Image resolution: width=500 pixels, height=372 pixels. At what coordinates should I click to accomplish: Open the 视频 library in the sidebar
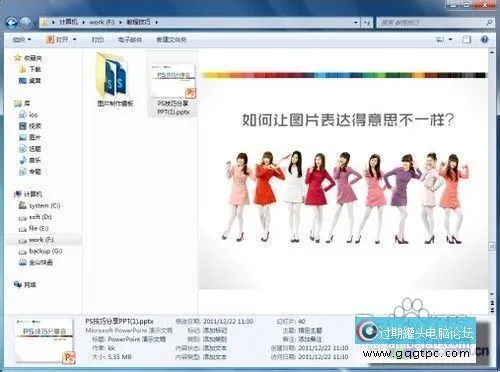pos(30,126)
